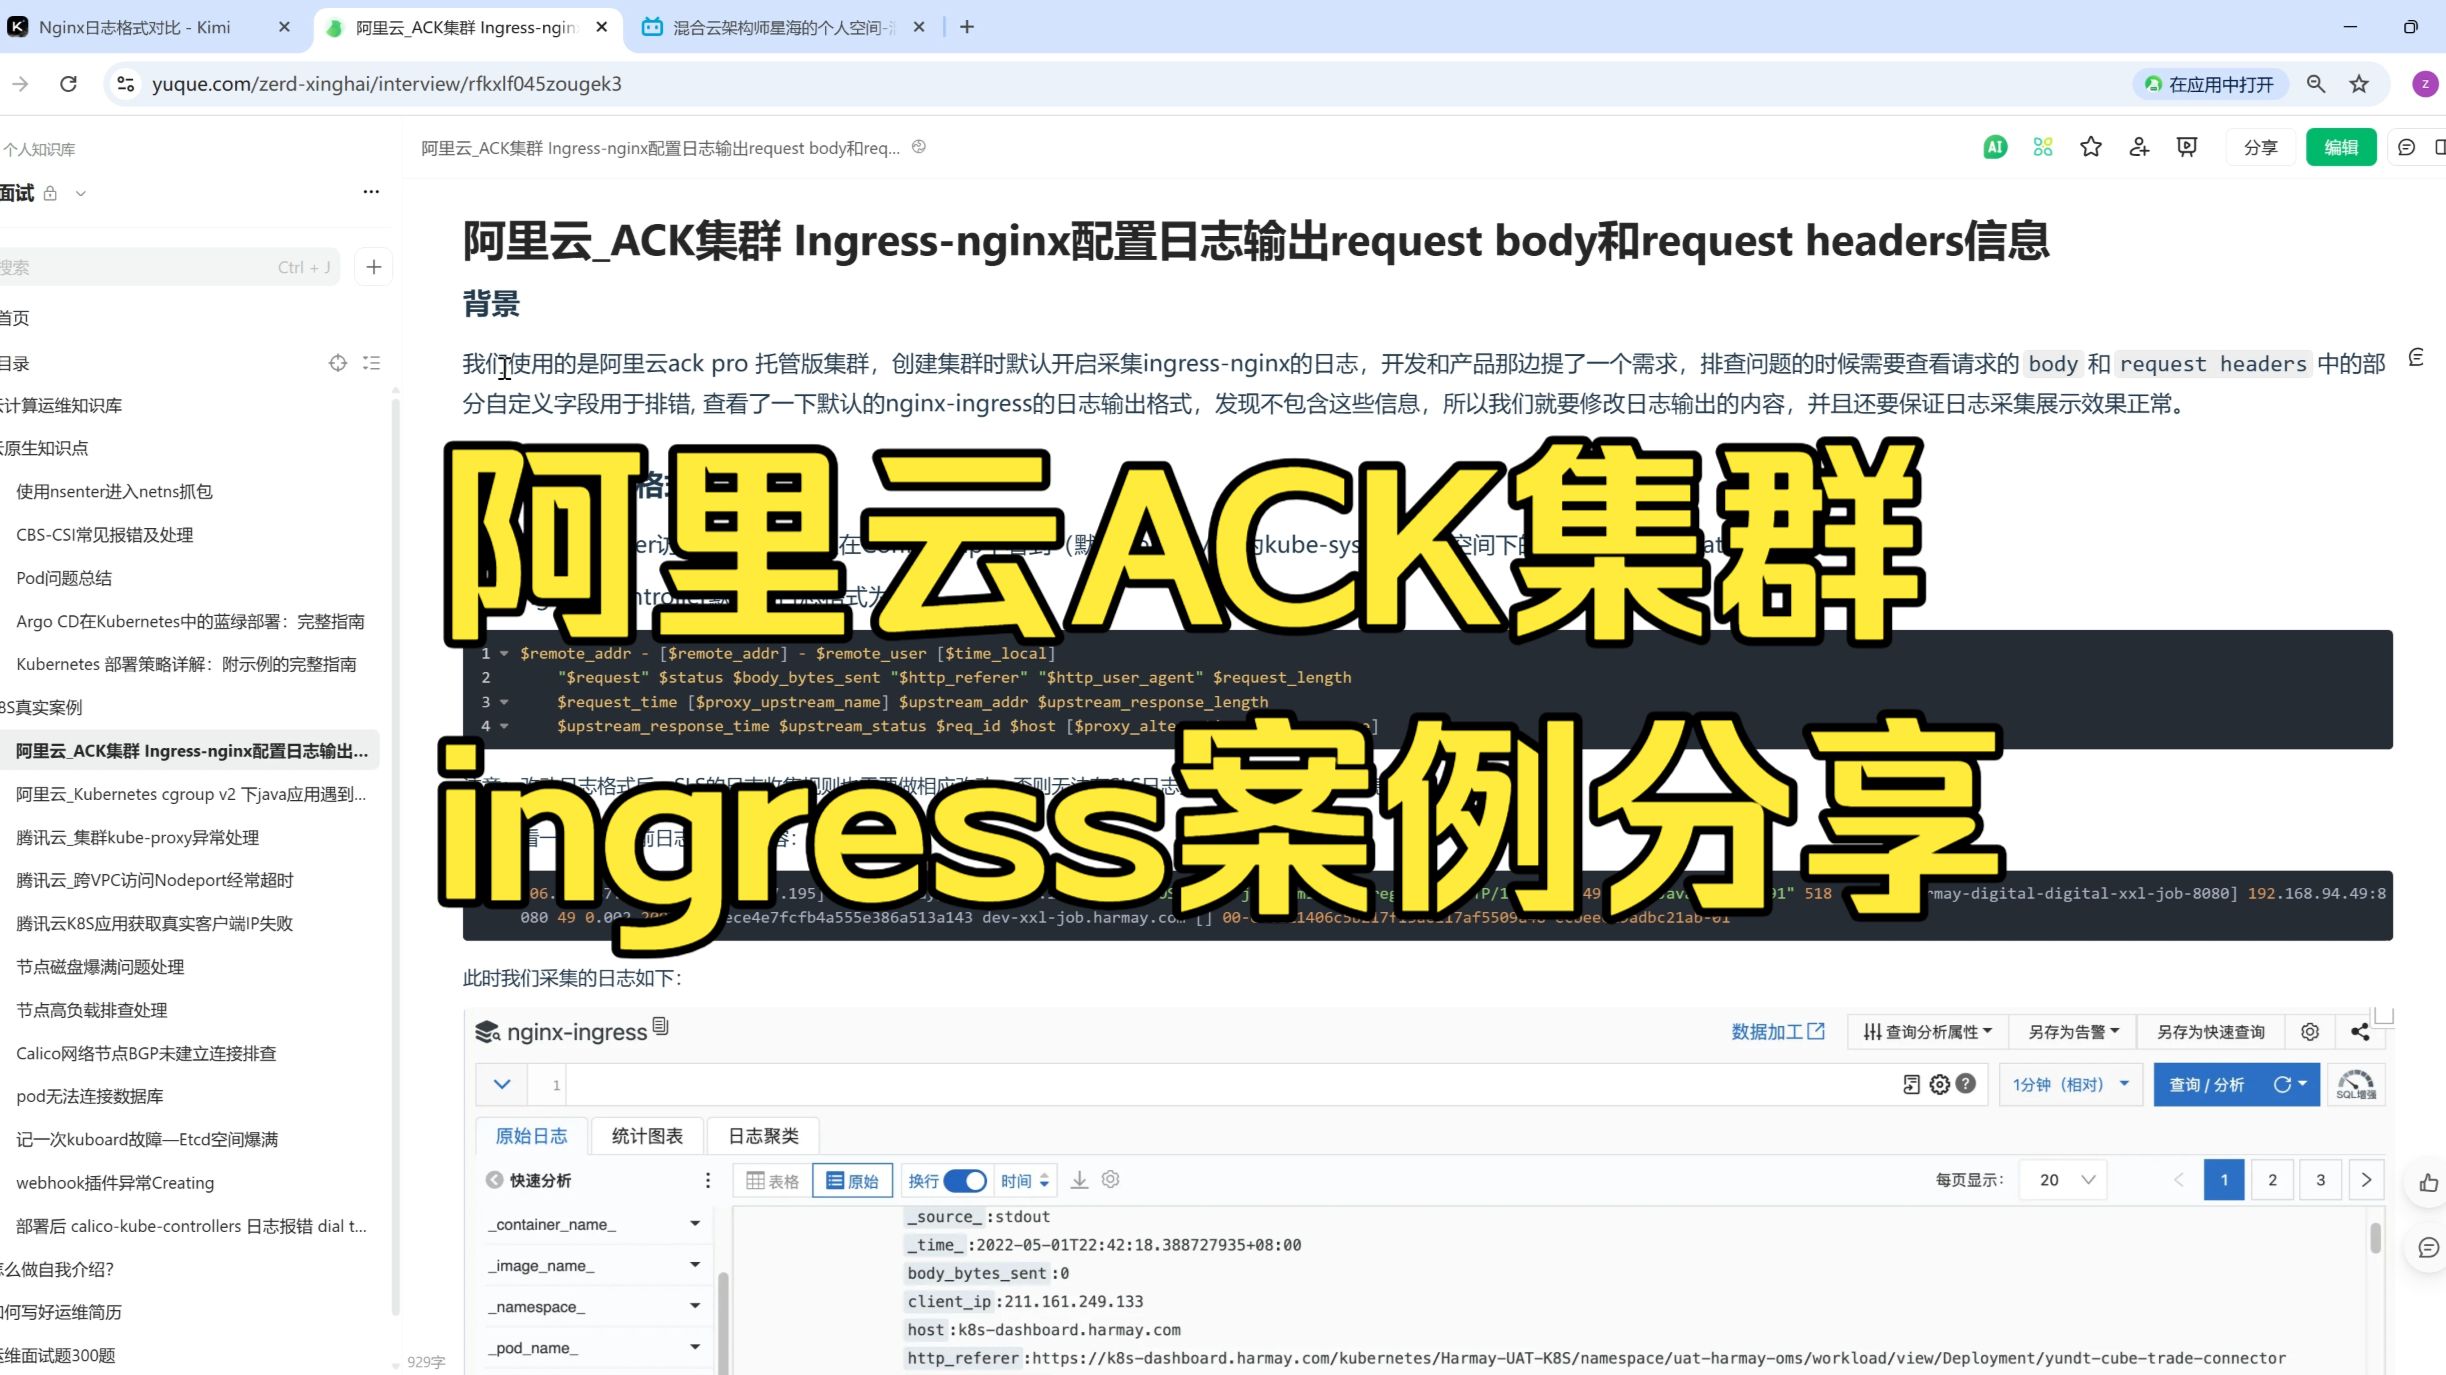Select the 表格 table view option
The height and width of the screenshot is (1375, 2446).
click(772, 1181)
